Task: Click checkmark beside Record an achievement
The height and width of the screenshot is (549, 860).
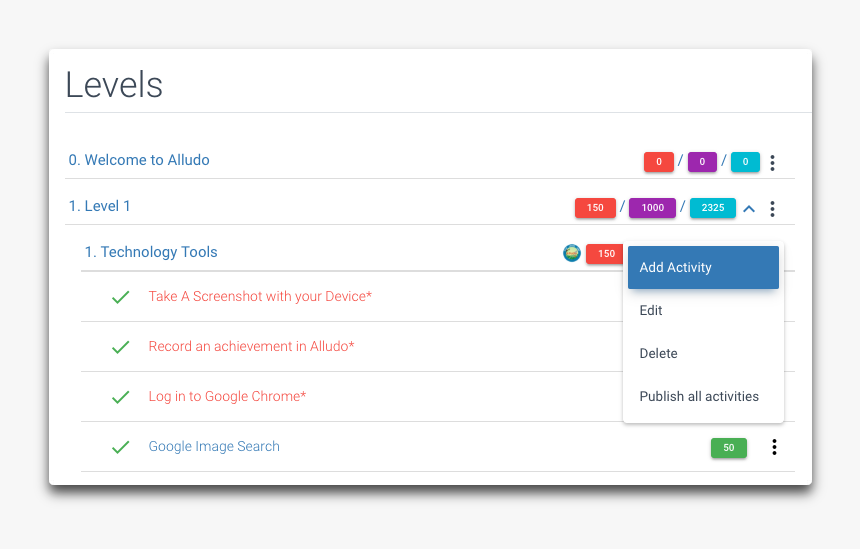Action: point(120,347)
